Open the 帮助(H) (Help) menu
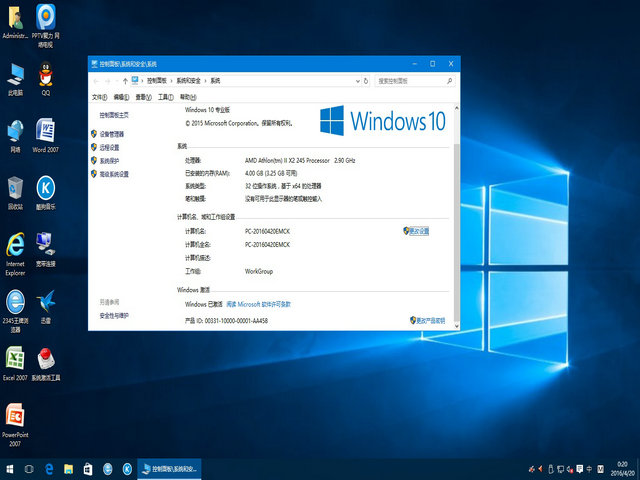The image size is (640, 480). tap(188, 97)
